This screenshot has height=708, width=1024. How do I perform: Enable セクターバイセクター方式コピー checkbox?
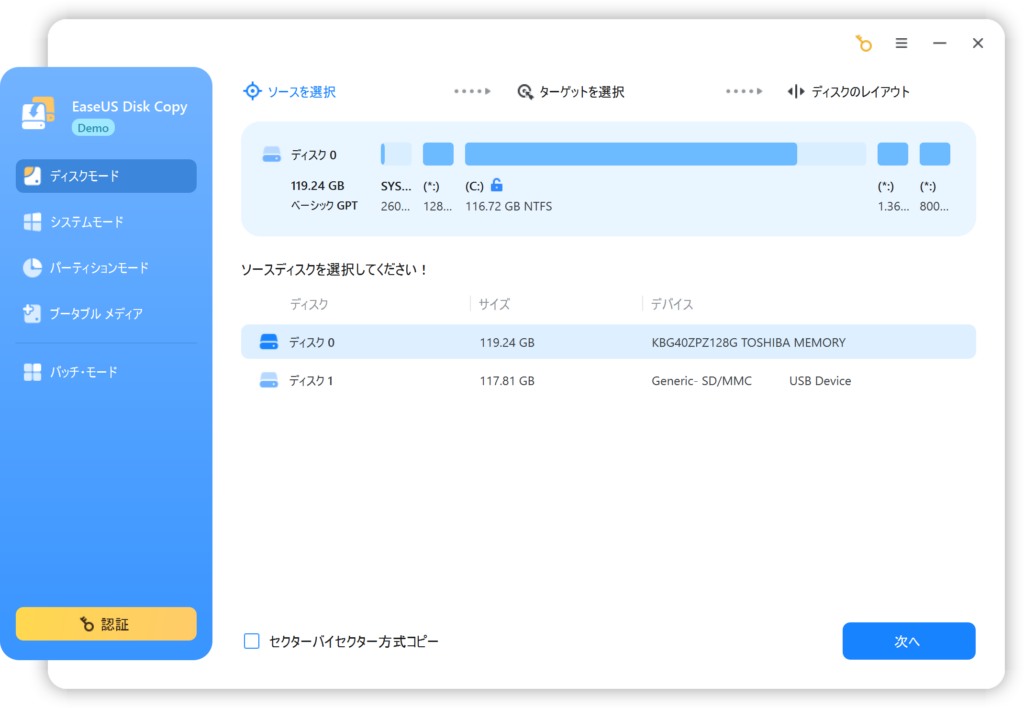(x=251, y=641)
